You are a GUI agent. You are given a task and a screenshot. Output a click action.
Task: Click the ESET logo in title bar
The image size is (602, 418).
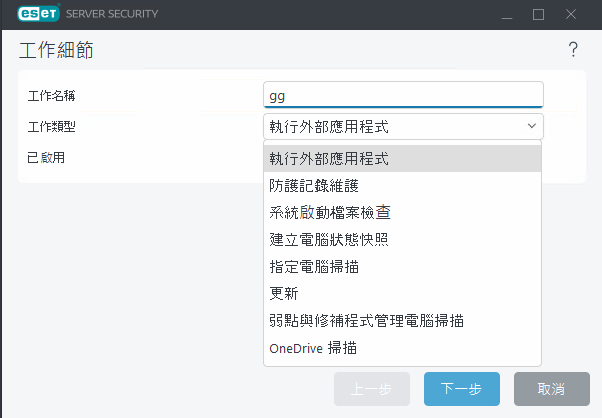(35, 15)
